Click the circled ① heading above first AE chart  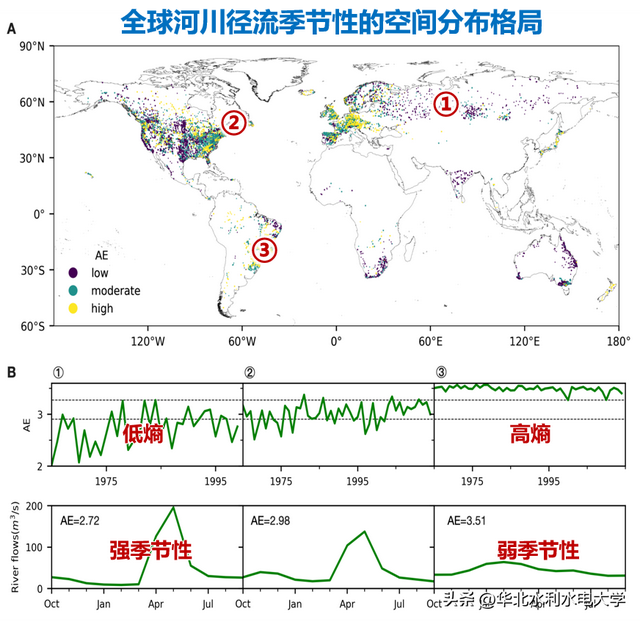pyautogui.click(x=58, y=373)
